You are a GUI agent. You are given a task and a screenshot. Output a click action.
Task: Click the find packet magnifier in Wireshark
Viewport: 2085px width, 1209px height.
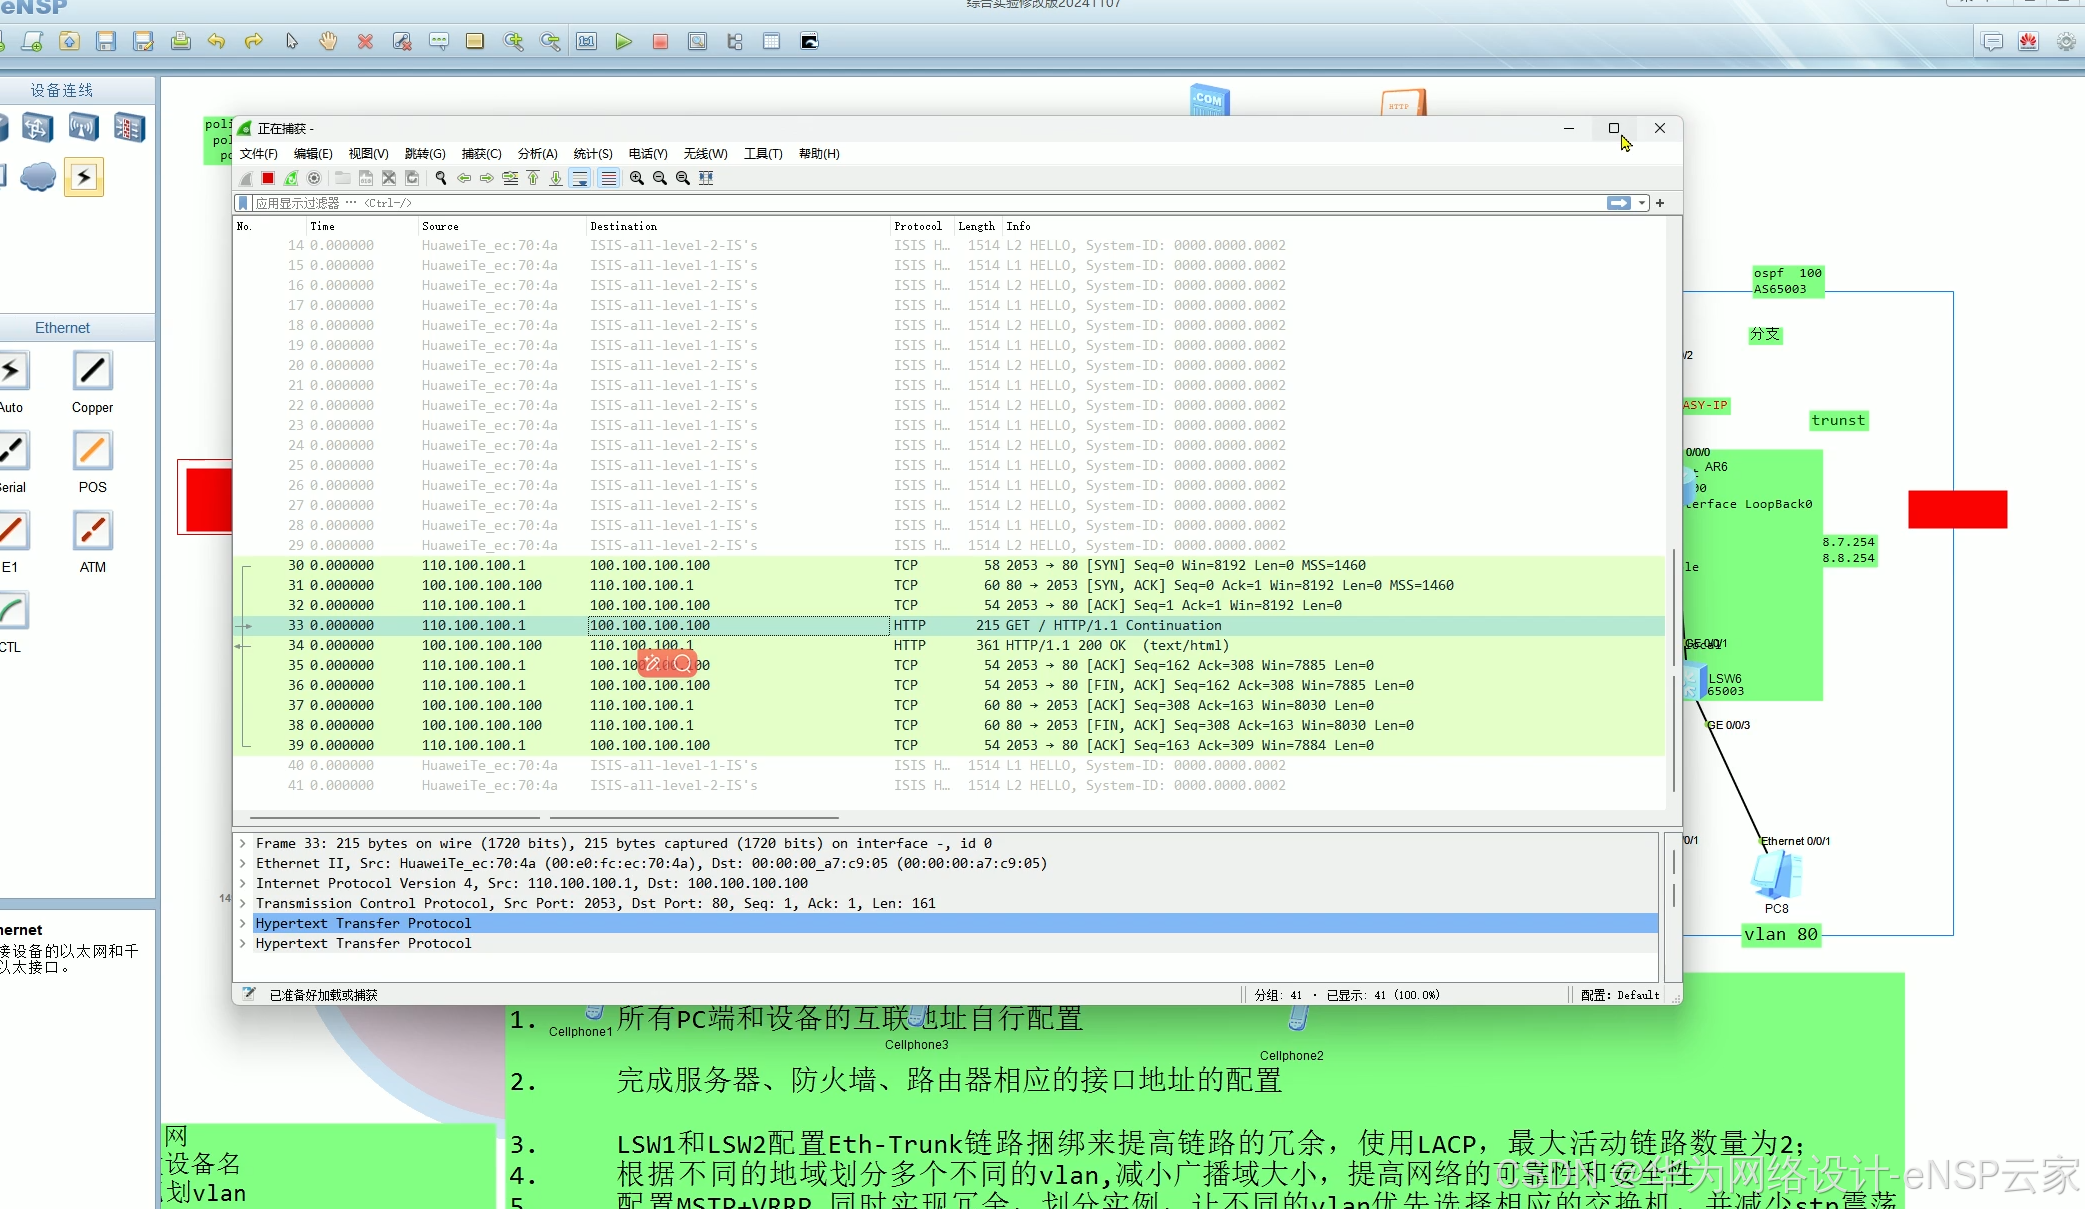click(x=441, y=178)
